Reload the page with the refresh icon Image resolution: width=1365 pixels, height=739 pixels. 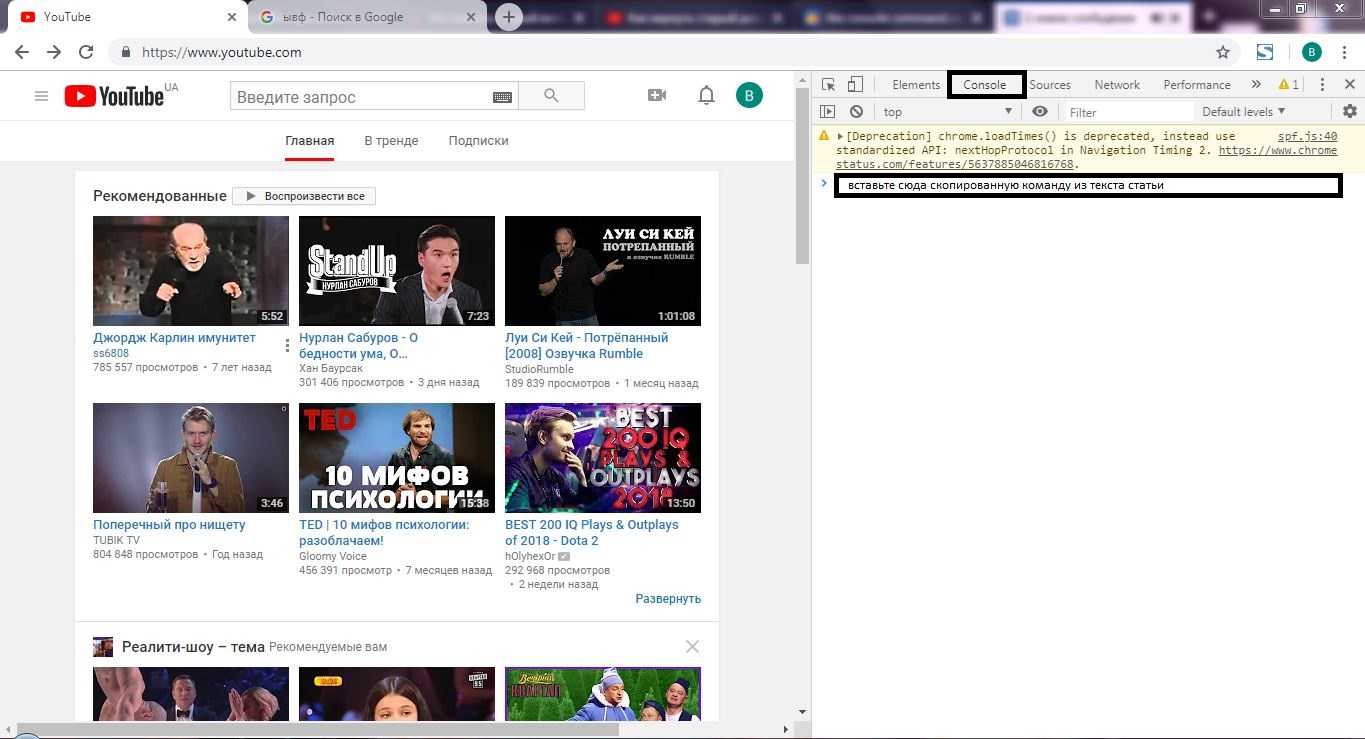coord(86,52)
